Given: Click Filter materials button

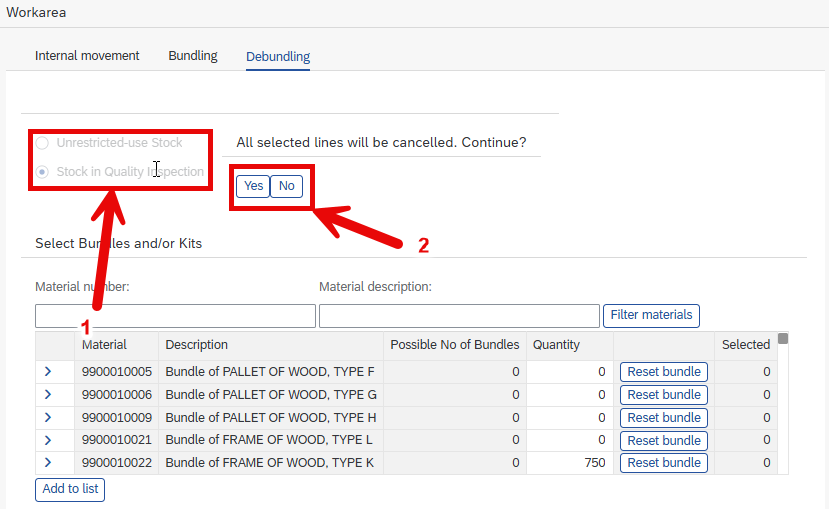Looking at the screenshot, I should (651, 316).
